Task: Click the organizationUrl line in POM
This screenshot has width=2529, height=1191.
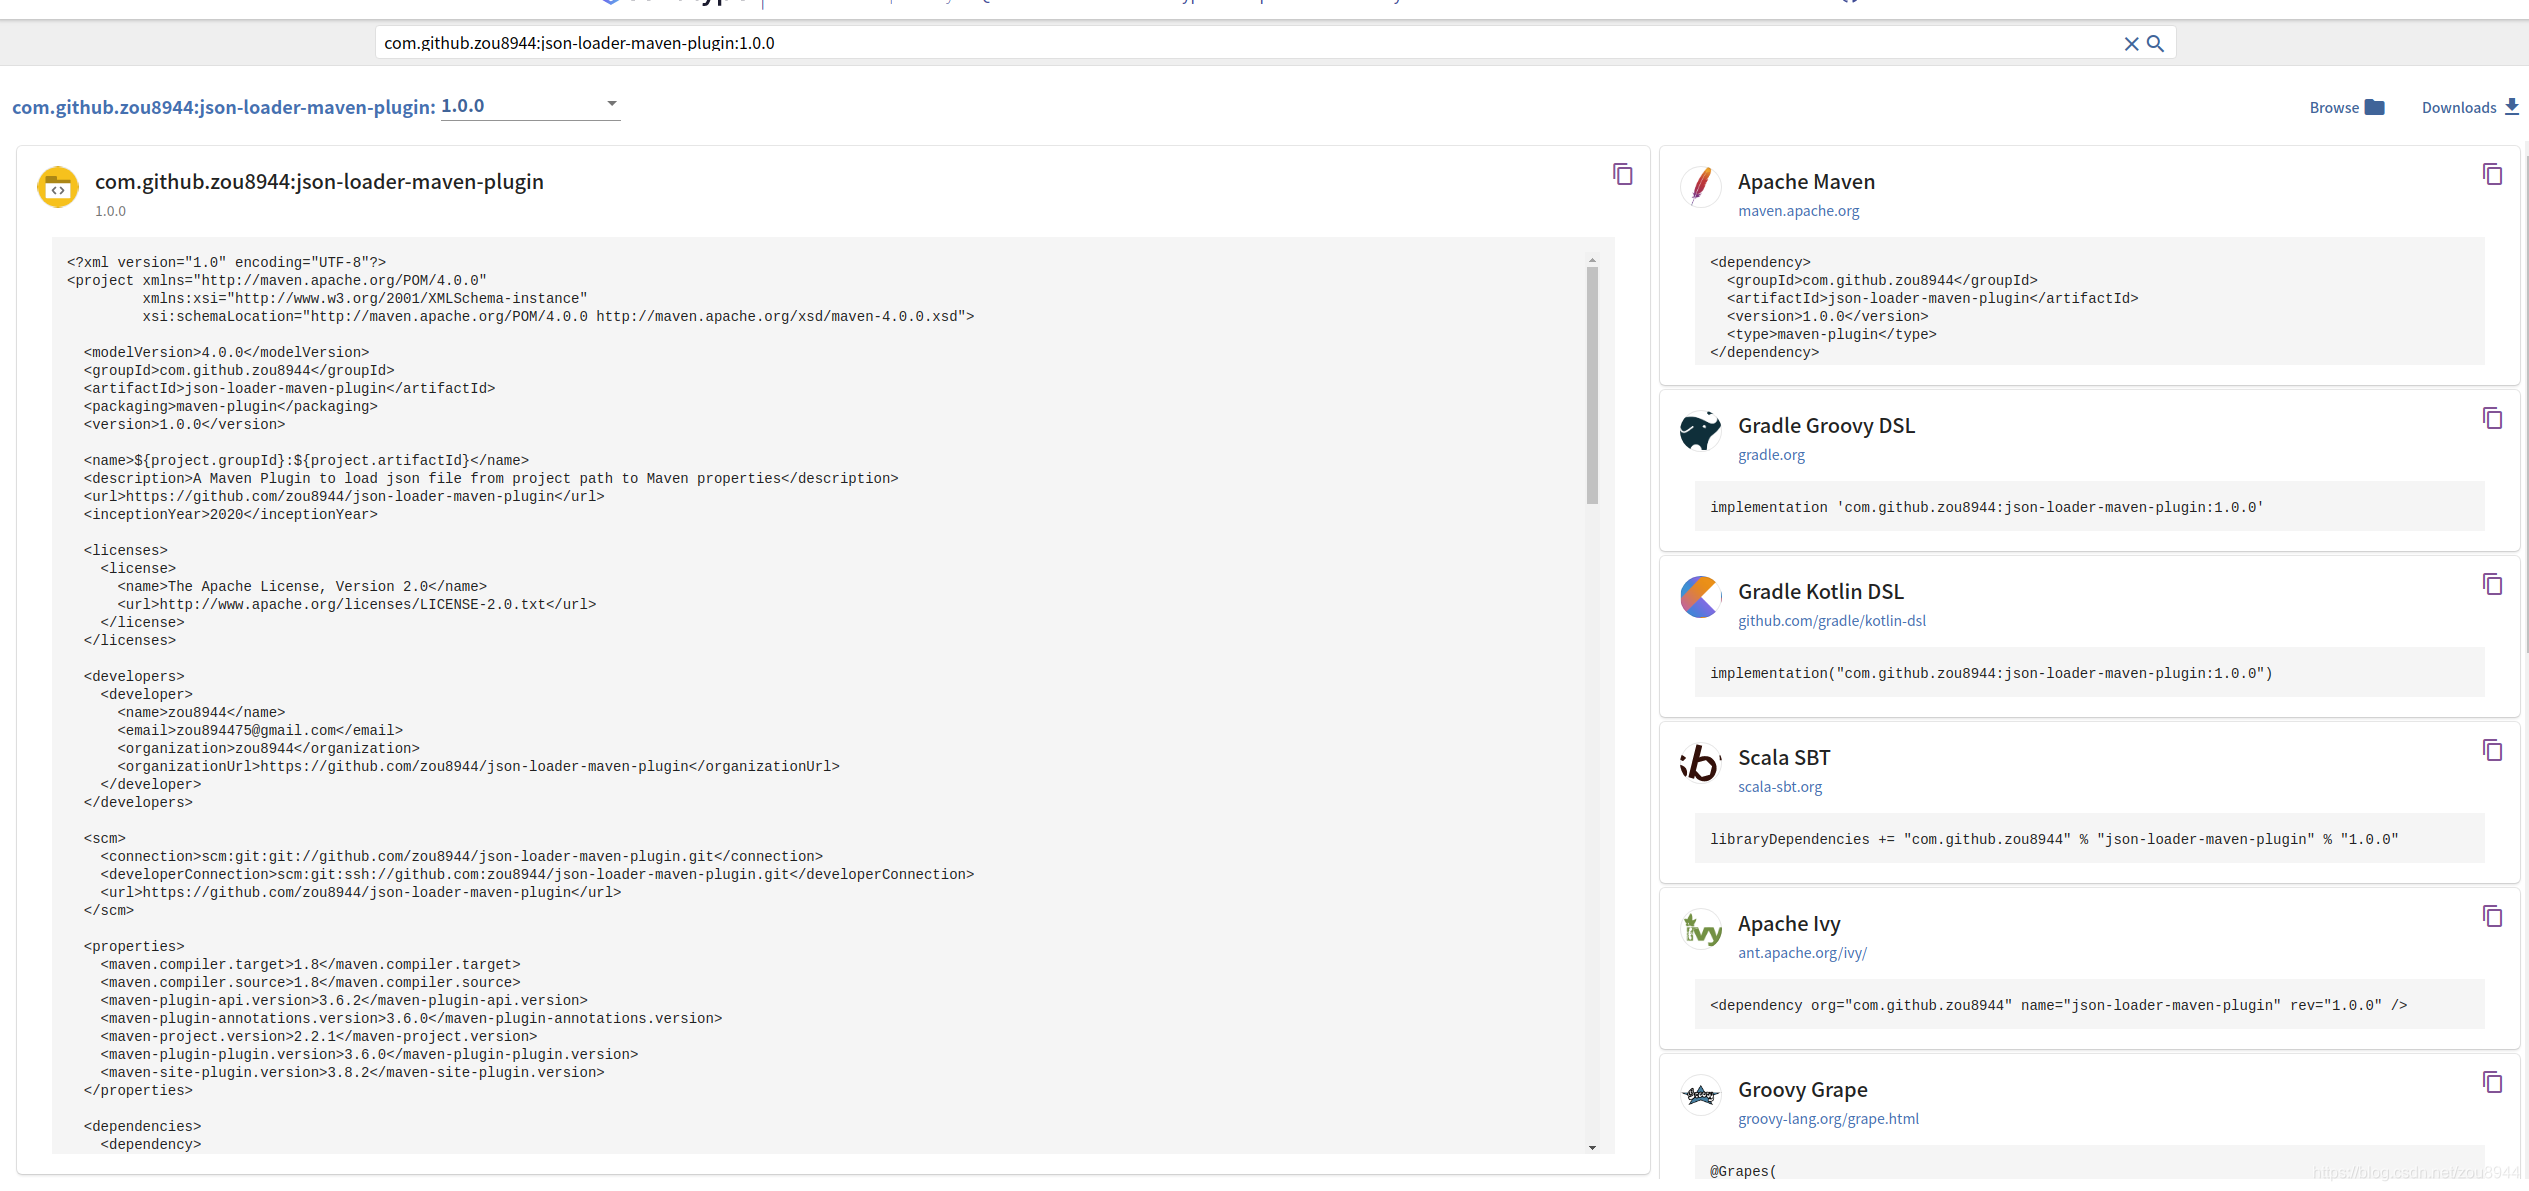Action: tap(478, 766)
